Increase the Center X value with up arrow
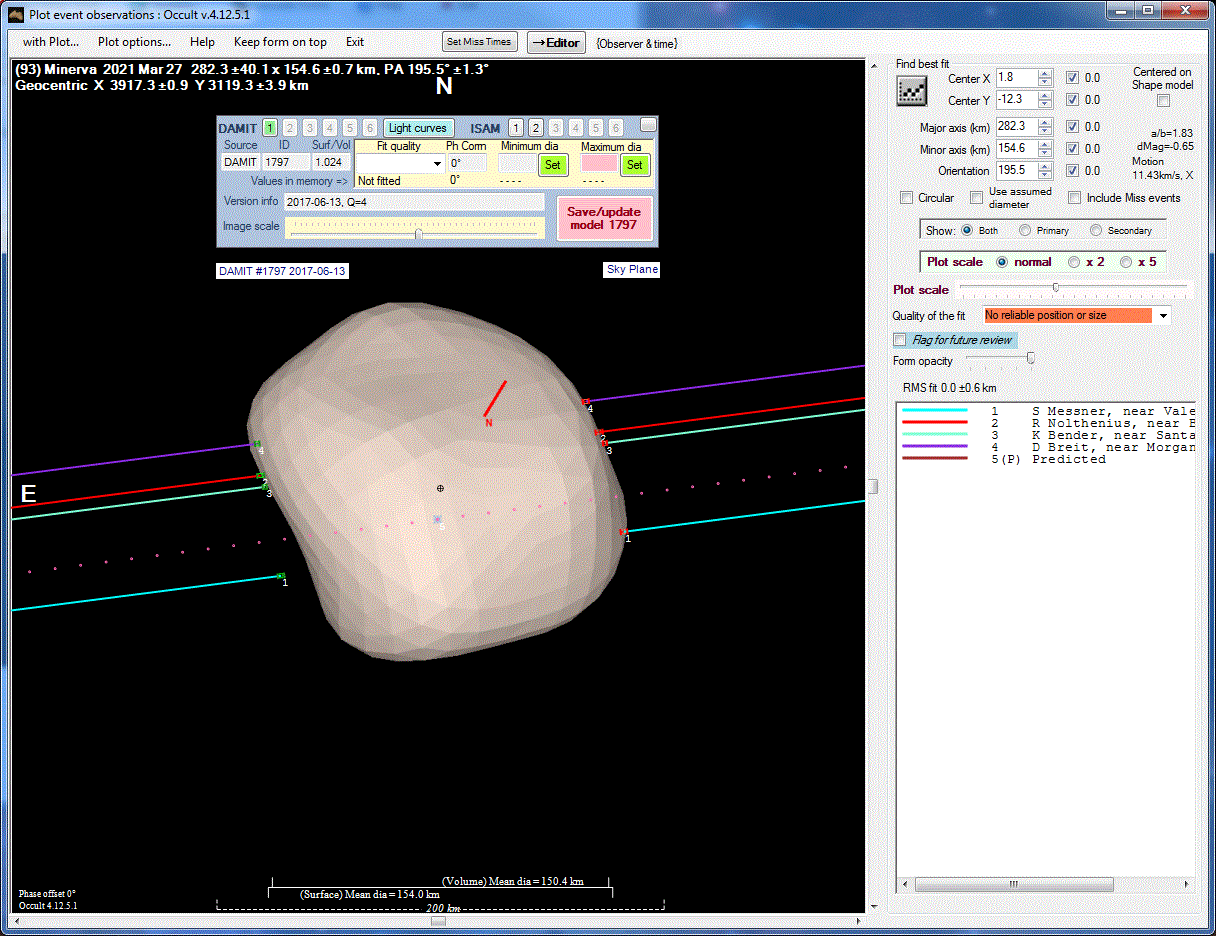The image size is (1216, 936). (1045, 74)
